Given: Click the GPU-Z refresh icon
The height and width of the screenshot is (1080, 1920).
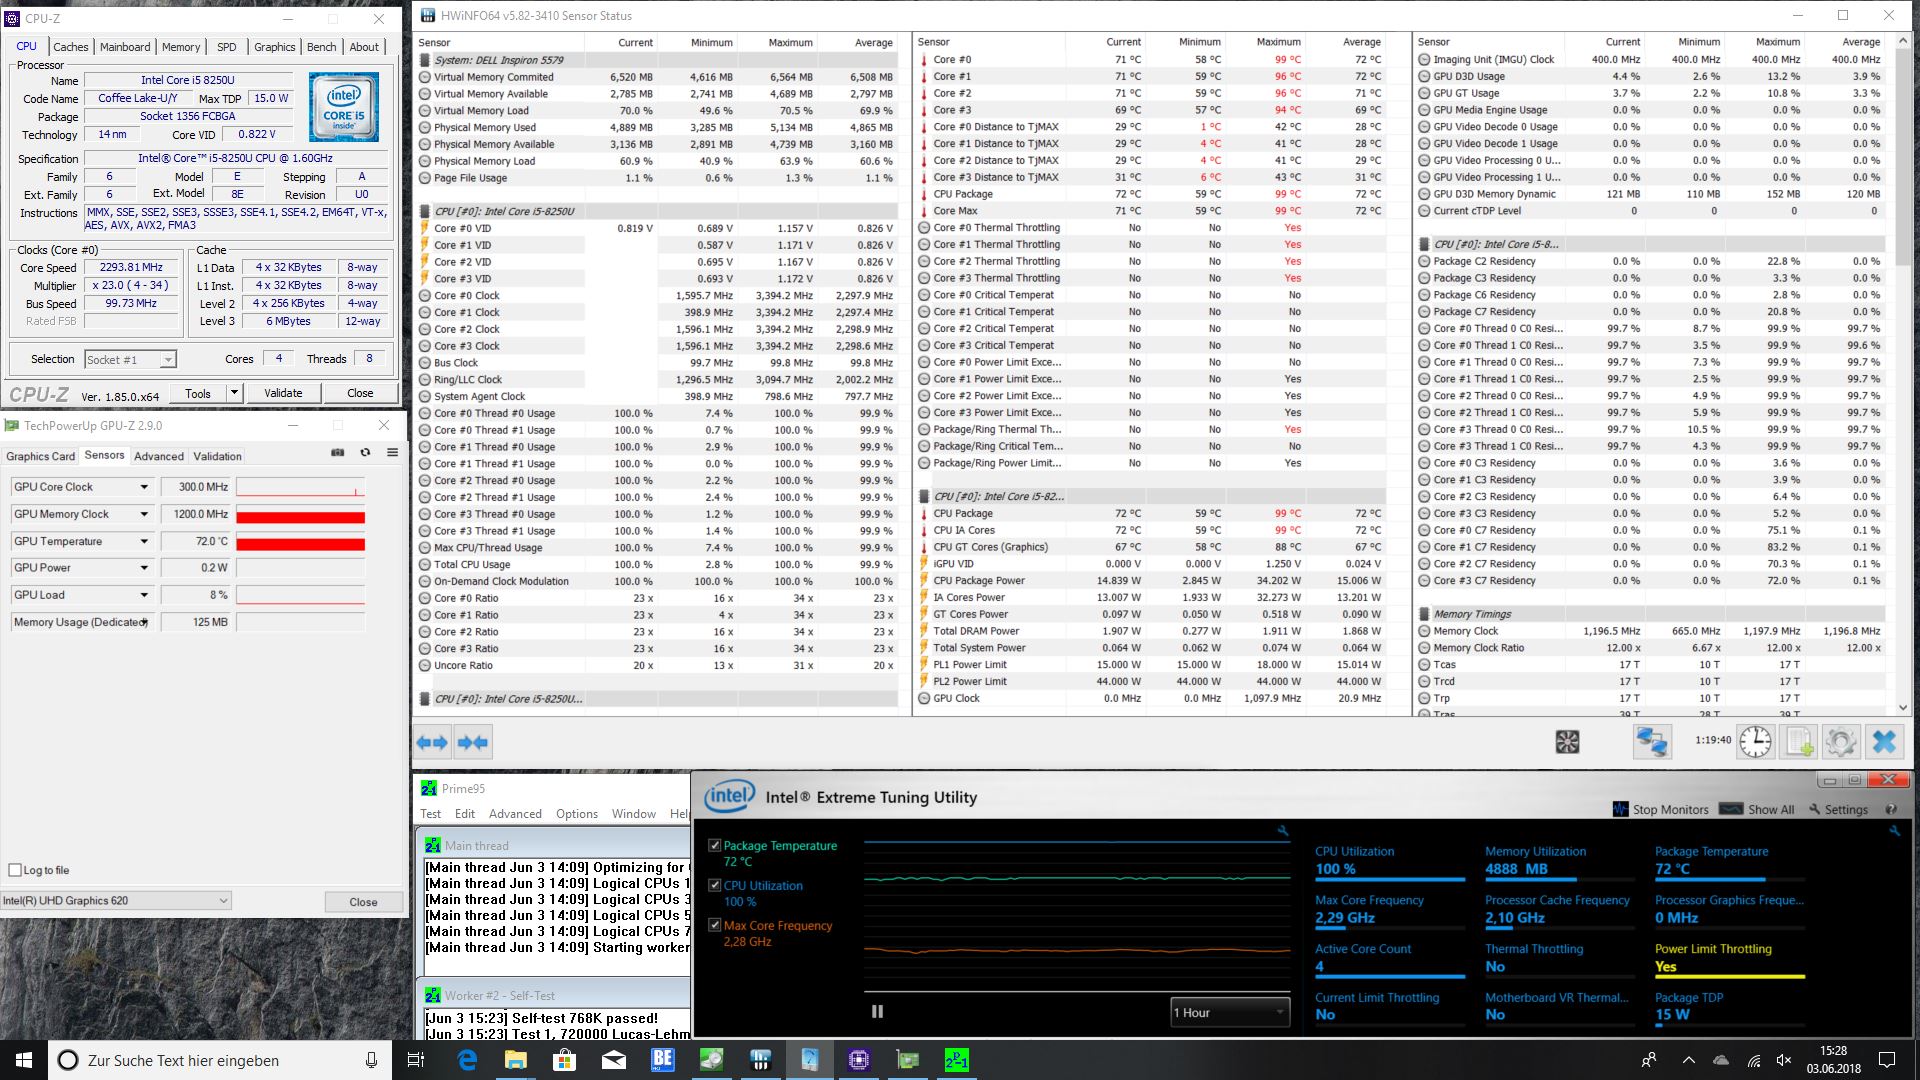Looking at the screenshot, I should click(x=365, y=453).
